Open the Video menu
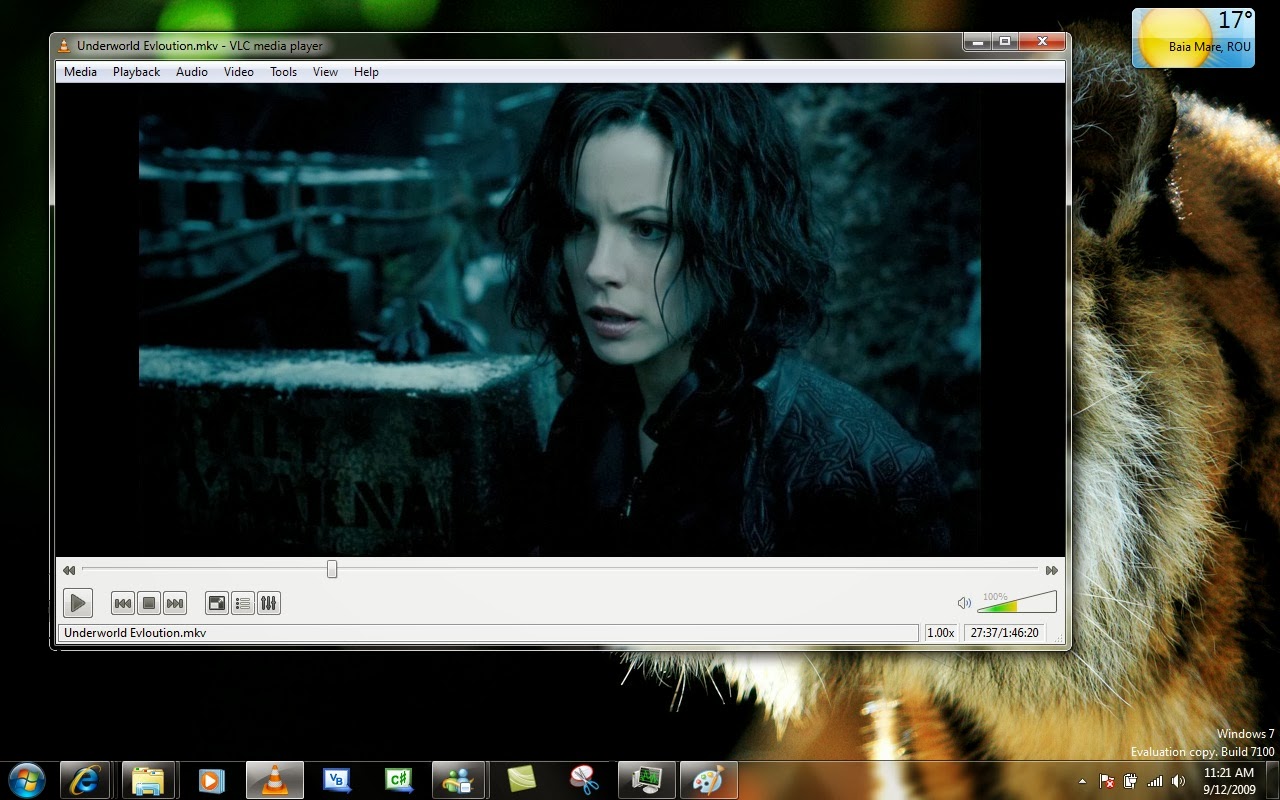The width and height of the screenshot is (1280, 800). (239, 72)
